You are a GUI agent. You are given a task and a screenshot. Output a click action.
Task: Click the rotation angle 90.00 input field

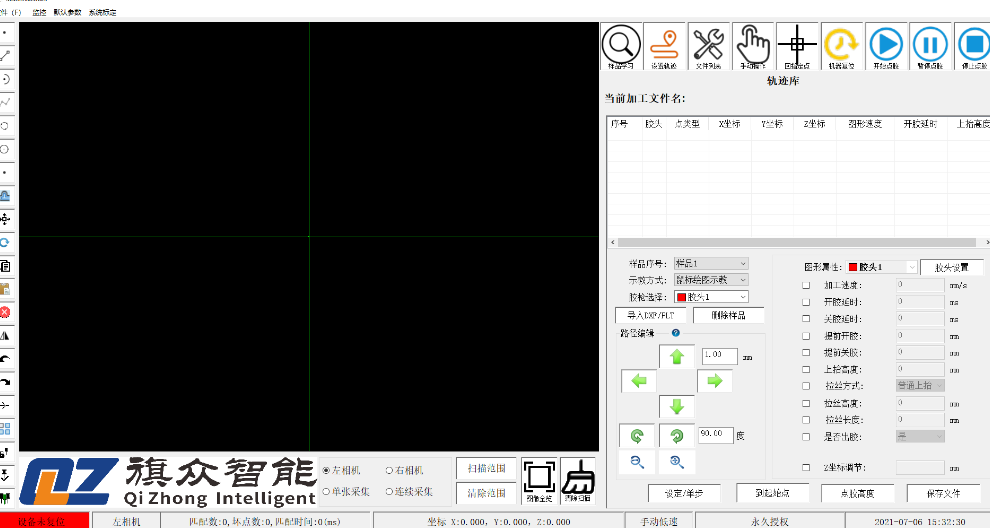click(714, 435)
